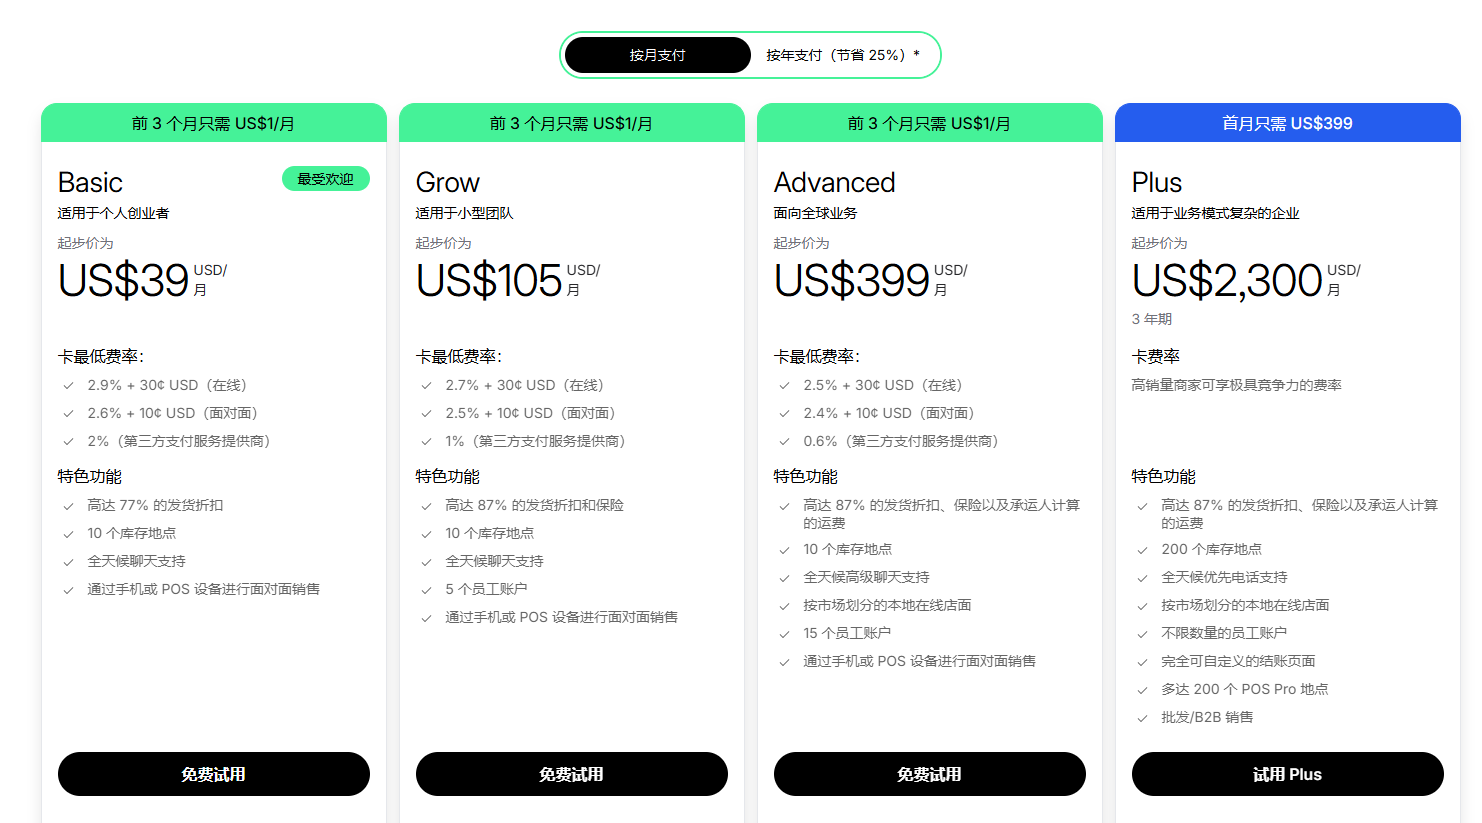Click the checkmark next to 按市场划分的本地在线店面 under Plus

click(1141, 605)
